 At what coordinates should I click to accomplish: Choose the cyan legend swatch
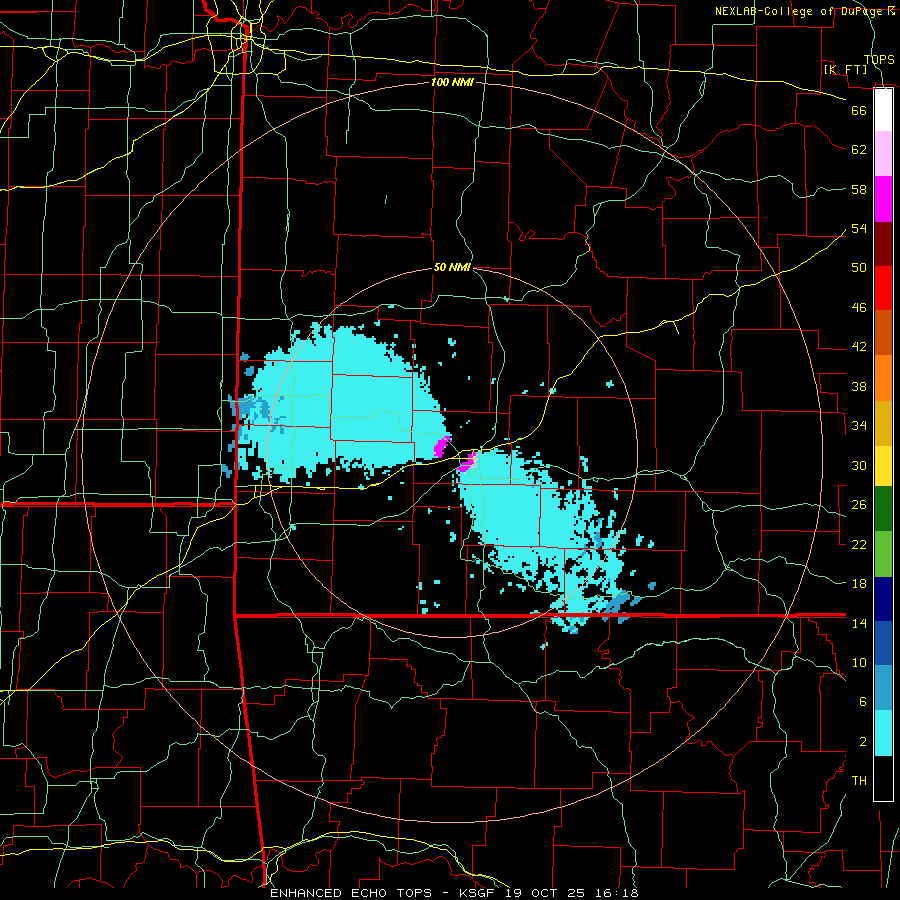click(883, 733)
